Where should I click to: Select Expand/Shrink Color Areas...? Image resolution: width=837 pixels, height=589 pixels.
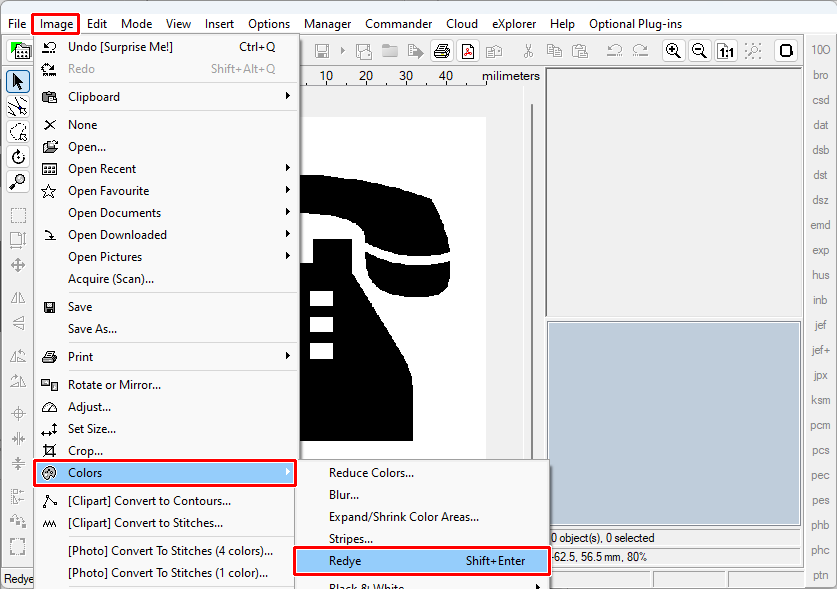pyautogui.click(x=422, y=517)
